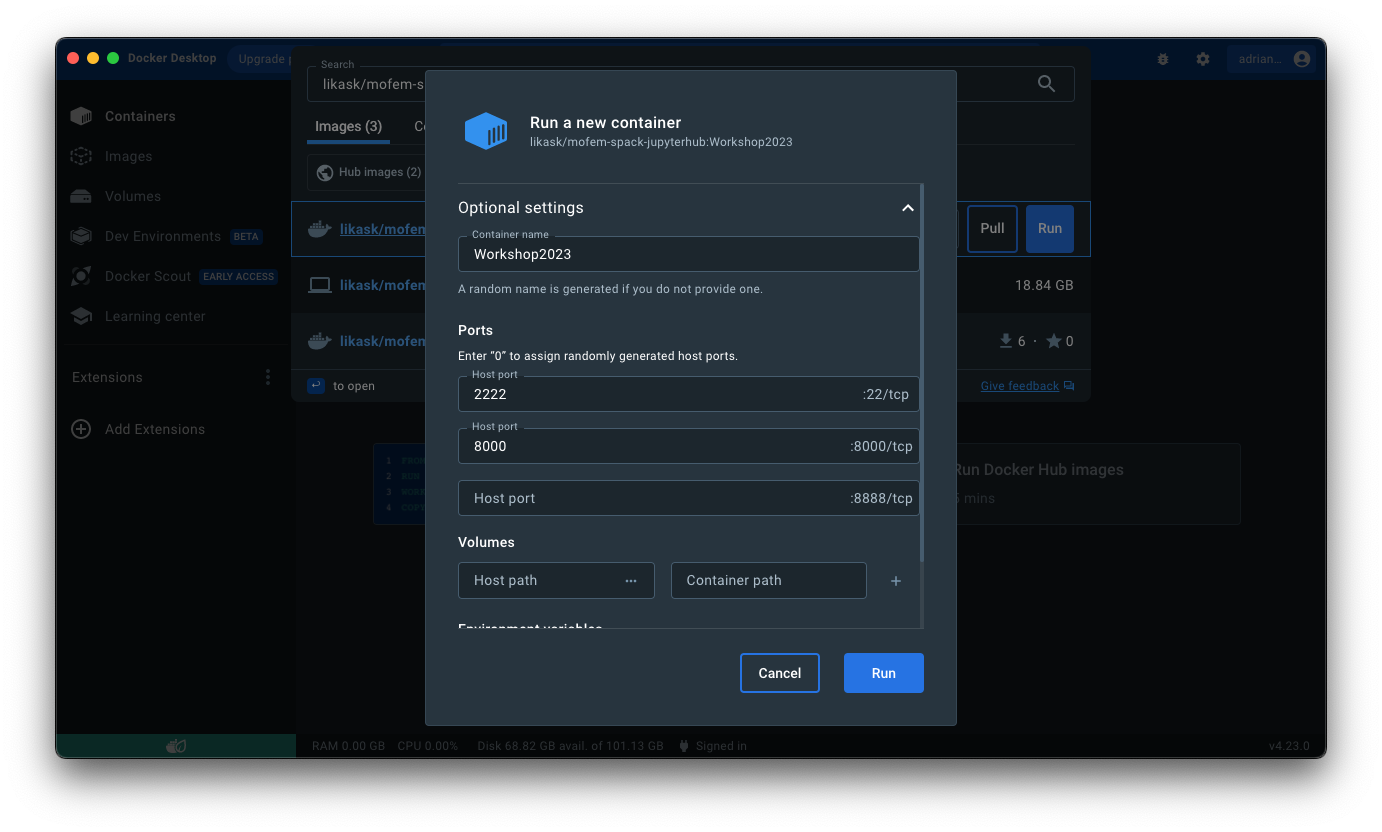The height and width of the screenshot is (832, 1382).
Task: Open the Extensions overflow menu
Action: click(x=267, y=377)
